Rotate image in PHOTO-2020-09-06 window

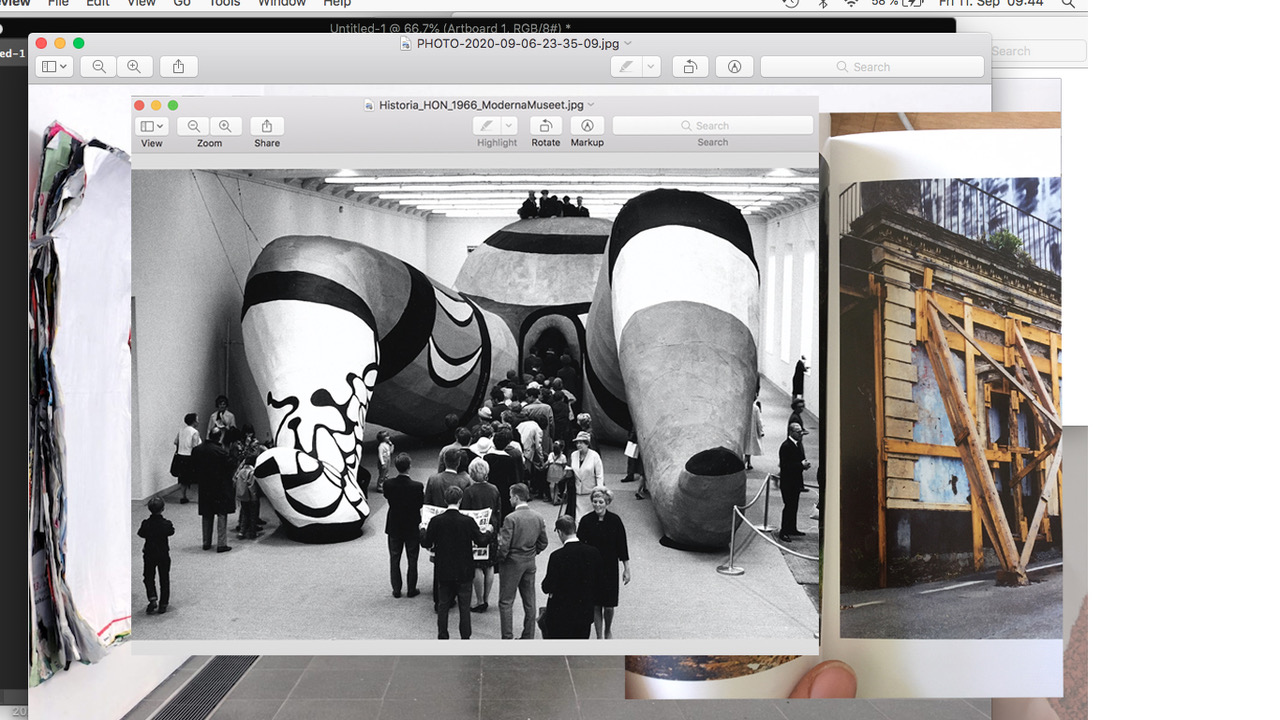tap(690, 66)
